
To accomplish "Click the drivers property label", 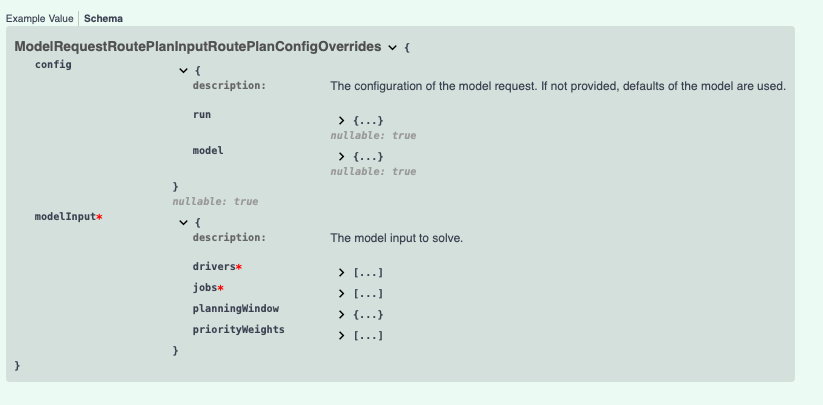I will pos(214,267).
